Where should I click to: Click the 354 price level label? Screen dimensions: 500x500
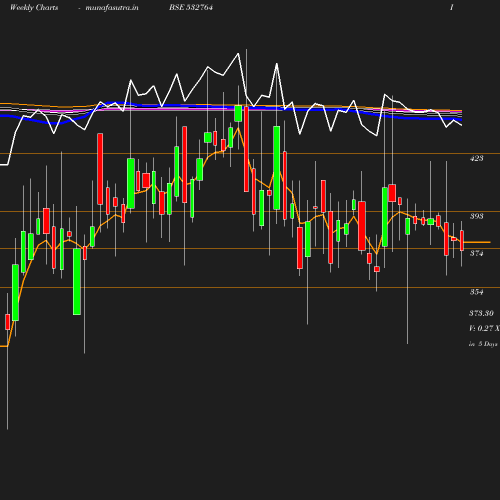point(477,292)
